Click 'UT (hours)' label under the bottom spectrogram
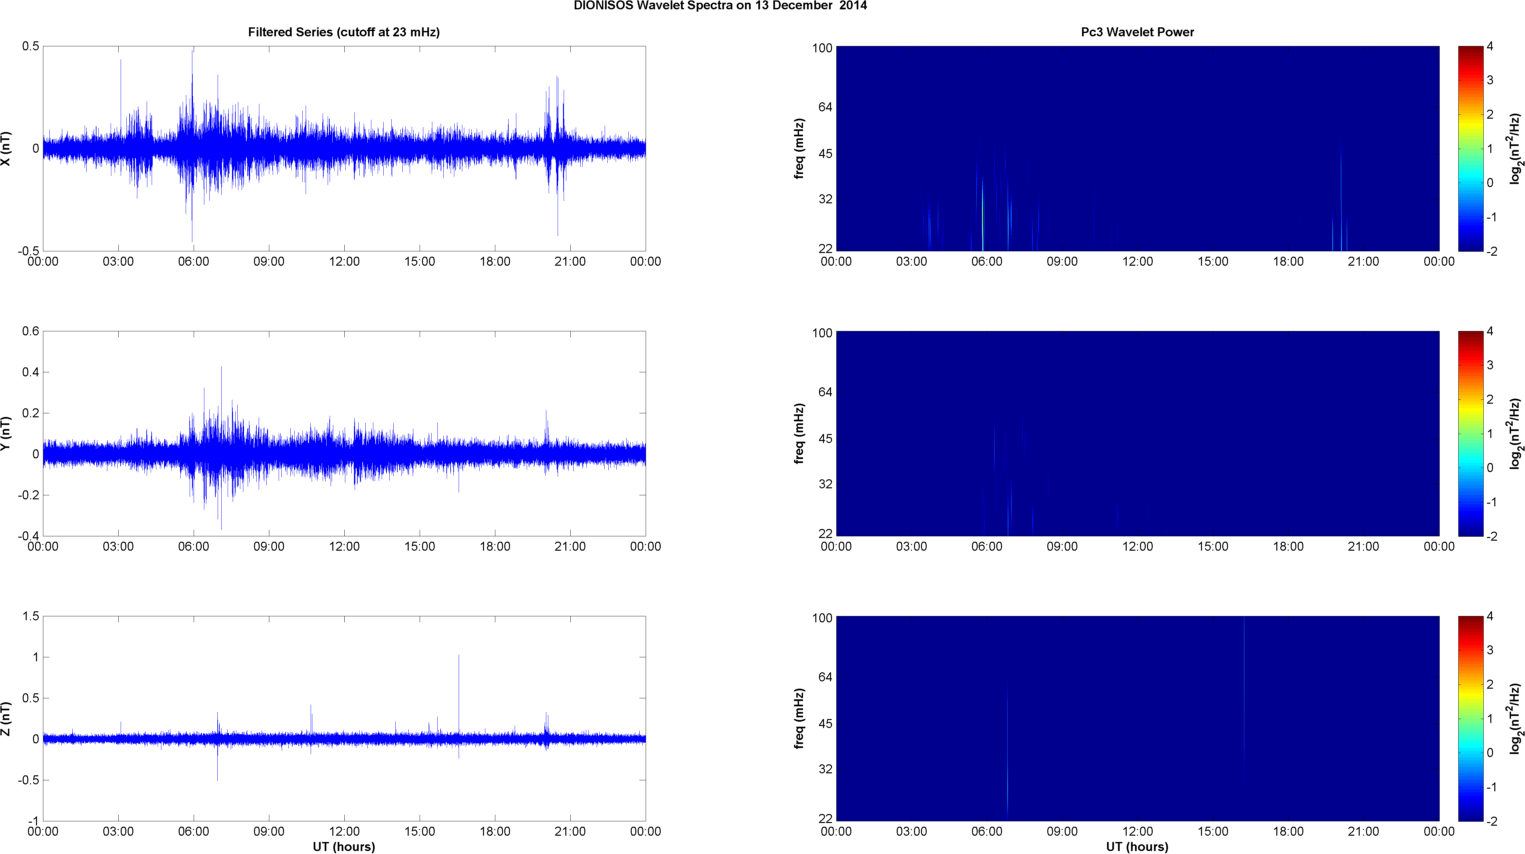The width and height of the screenshot is (1525, 854). pos(1137,847)
